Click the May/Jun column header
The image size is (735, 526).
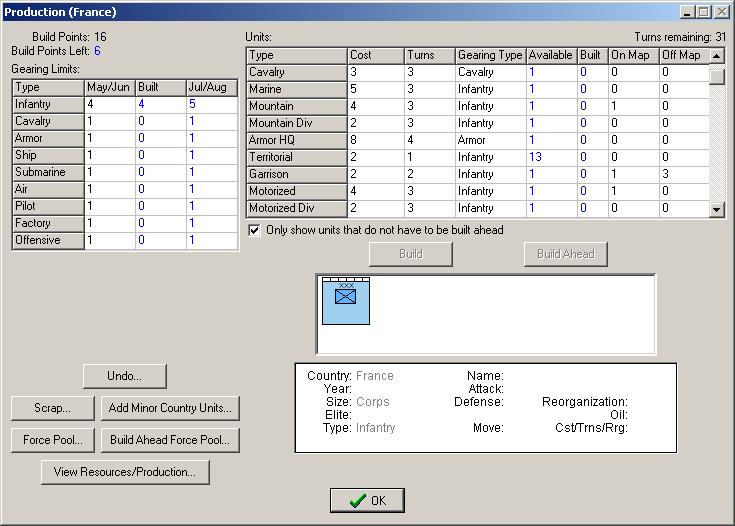(110, 87)
